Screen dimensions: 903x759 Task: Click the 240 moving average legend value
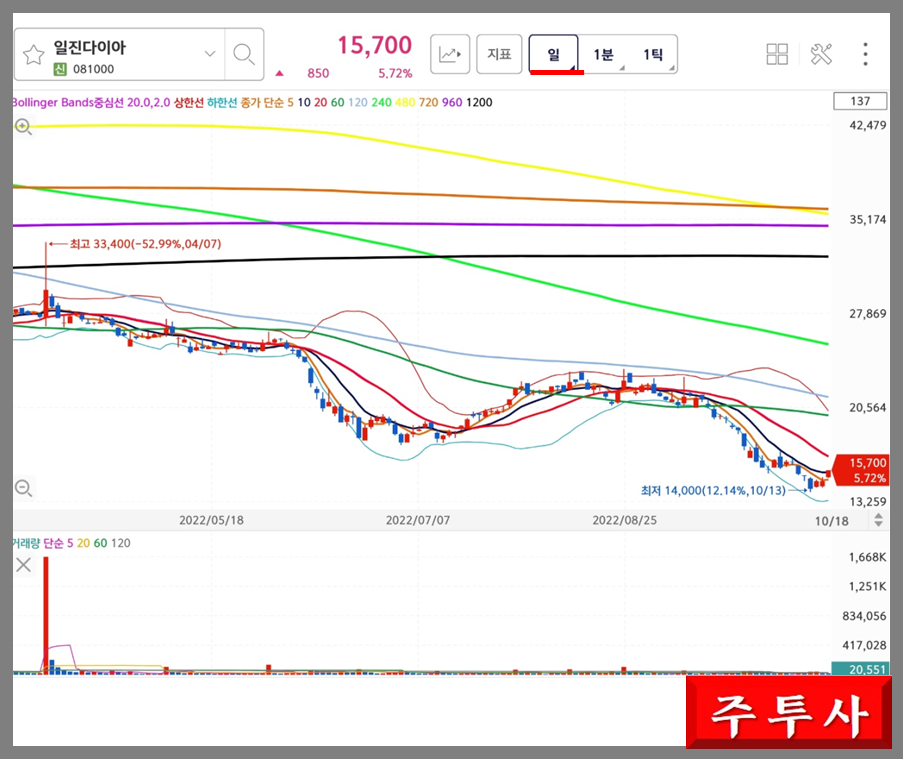tap(381, 103)
